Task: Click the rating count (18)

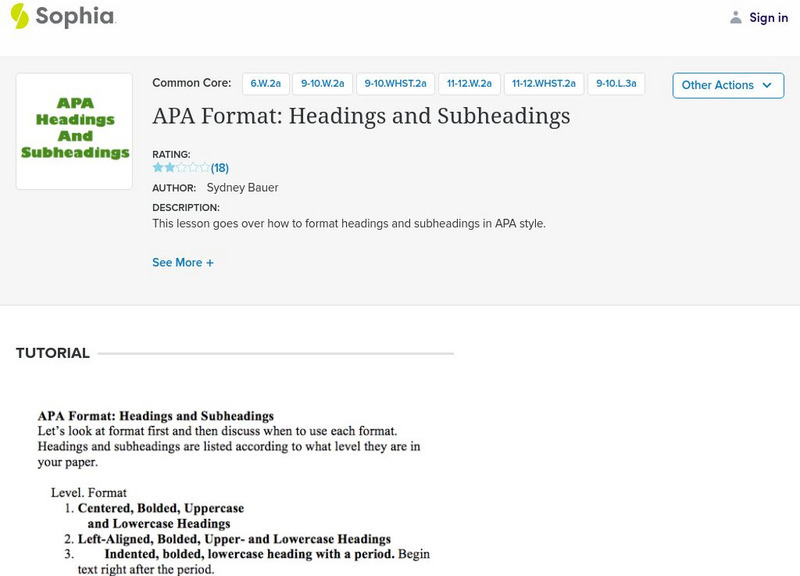Action: [220, 168]
